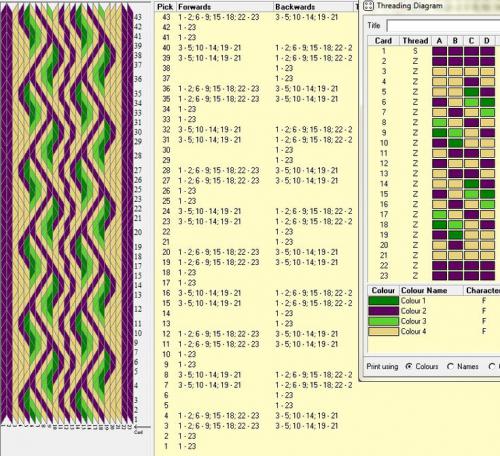This screenshot has width=500, height=456.
Task: Select pick 22 row in turning list
Action: click(x=254, y=232)
